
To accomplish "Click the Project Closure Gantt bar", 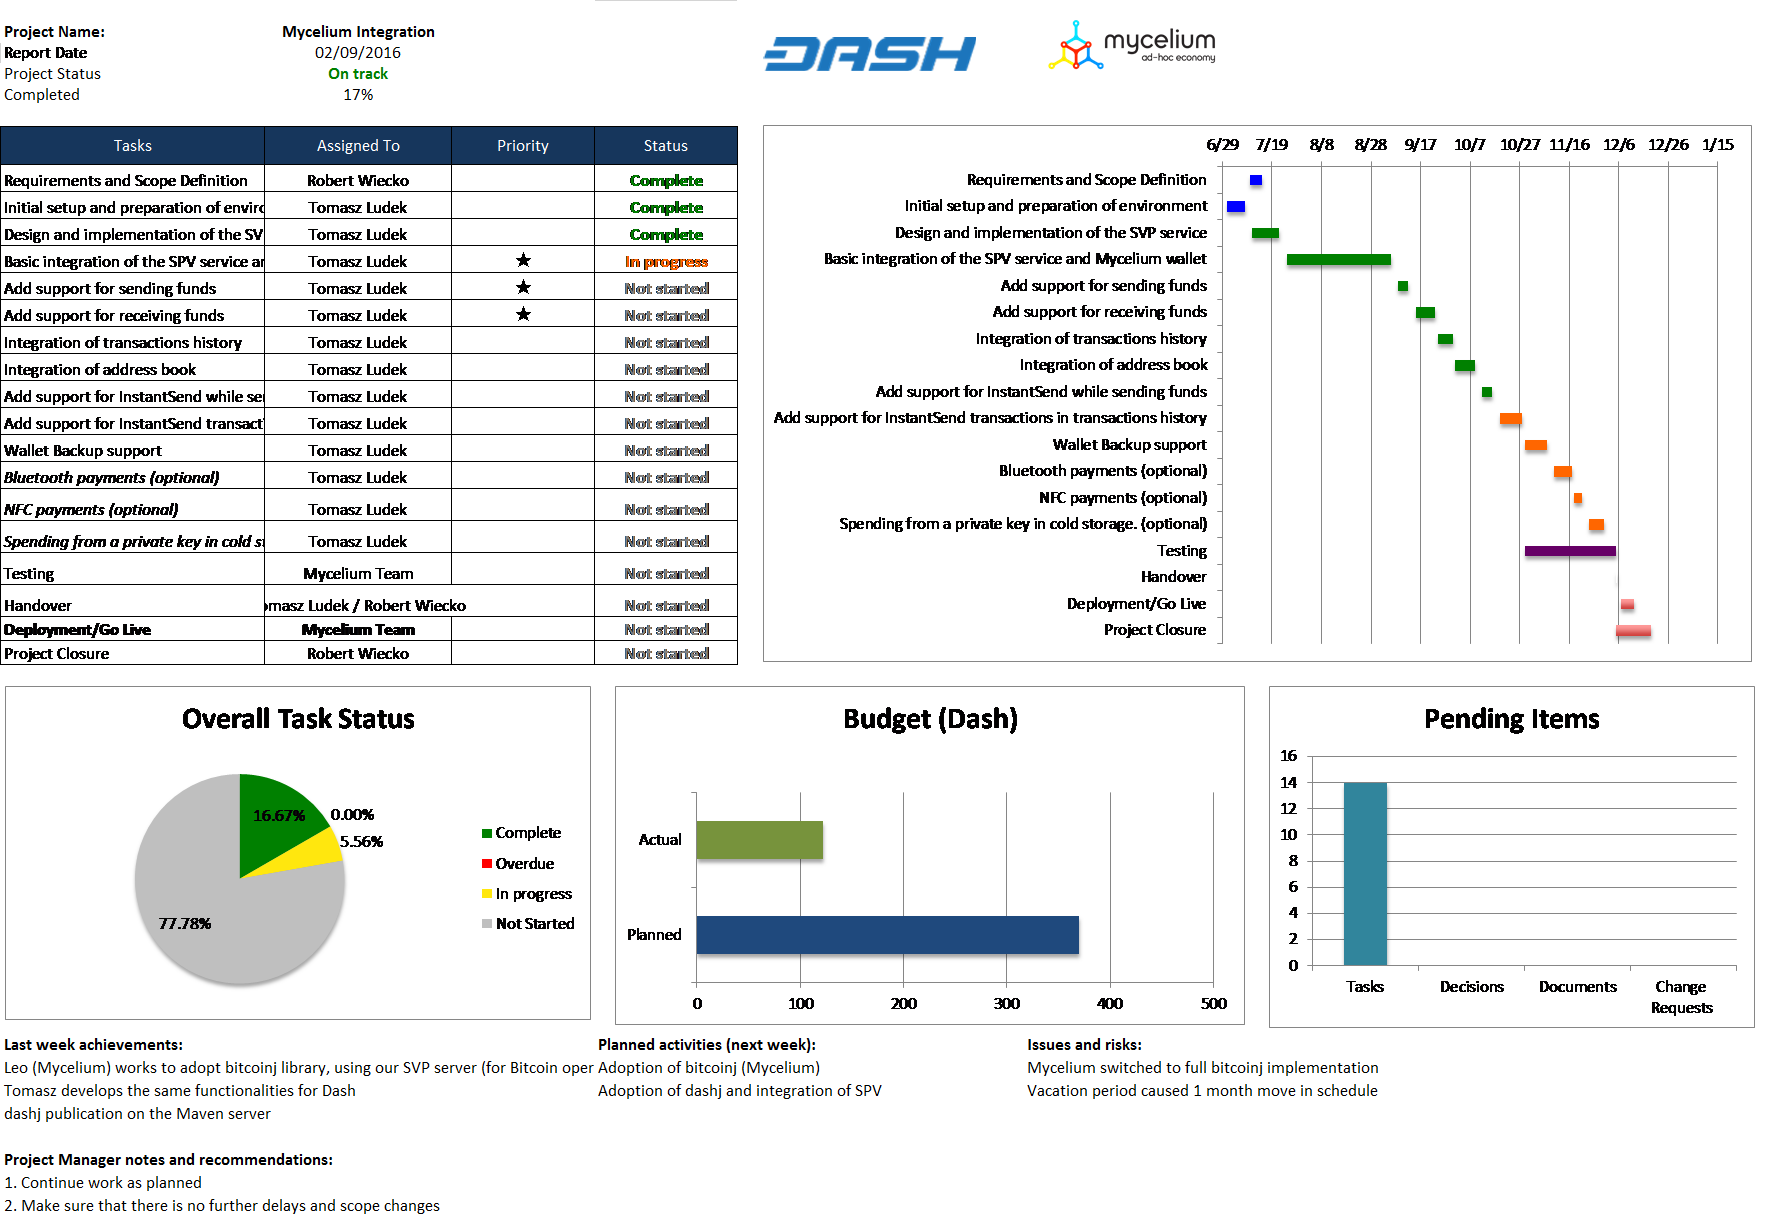I will [x=1633, y=631].
